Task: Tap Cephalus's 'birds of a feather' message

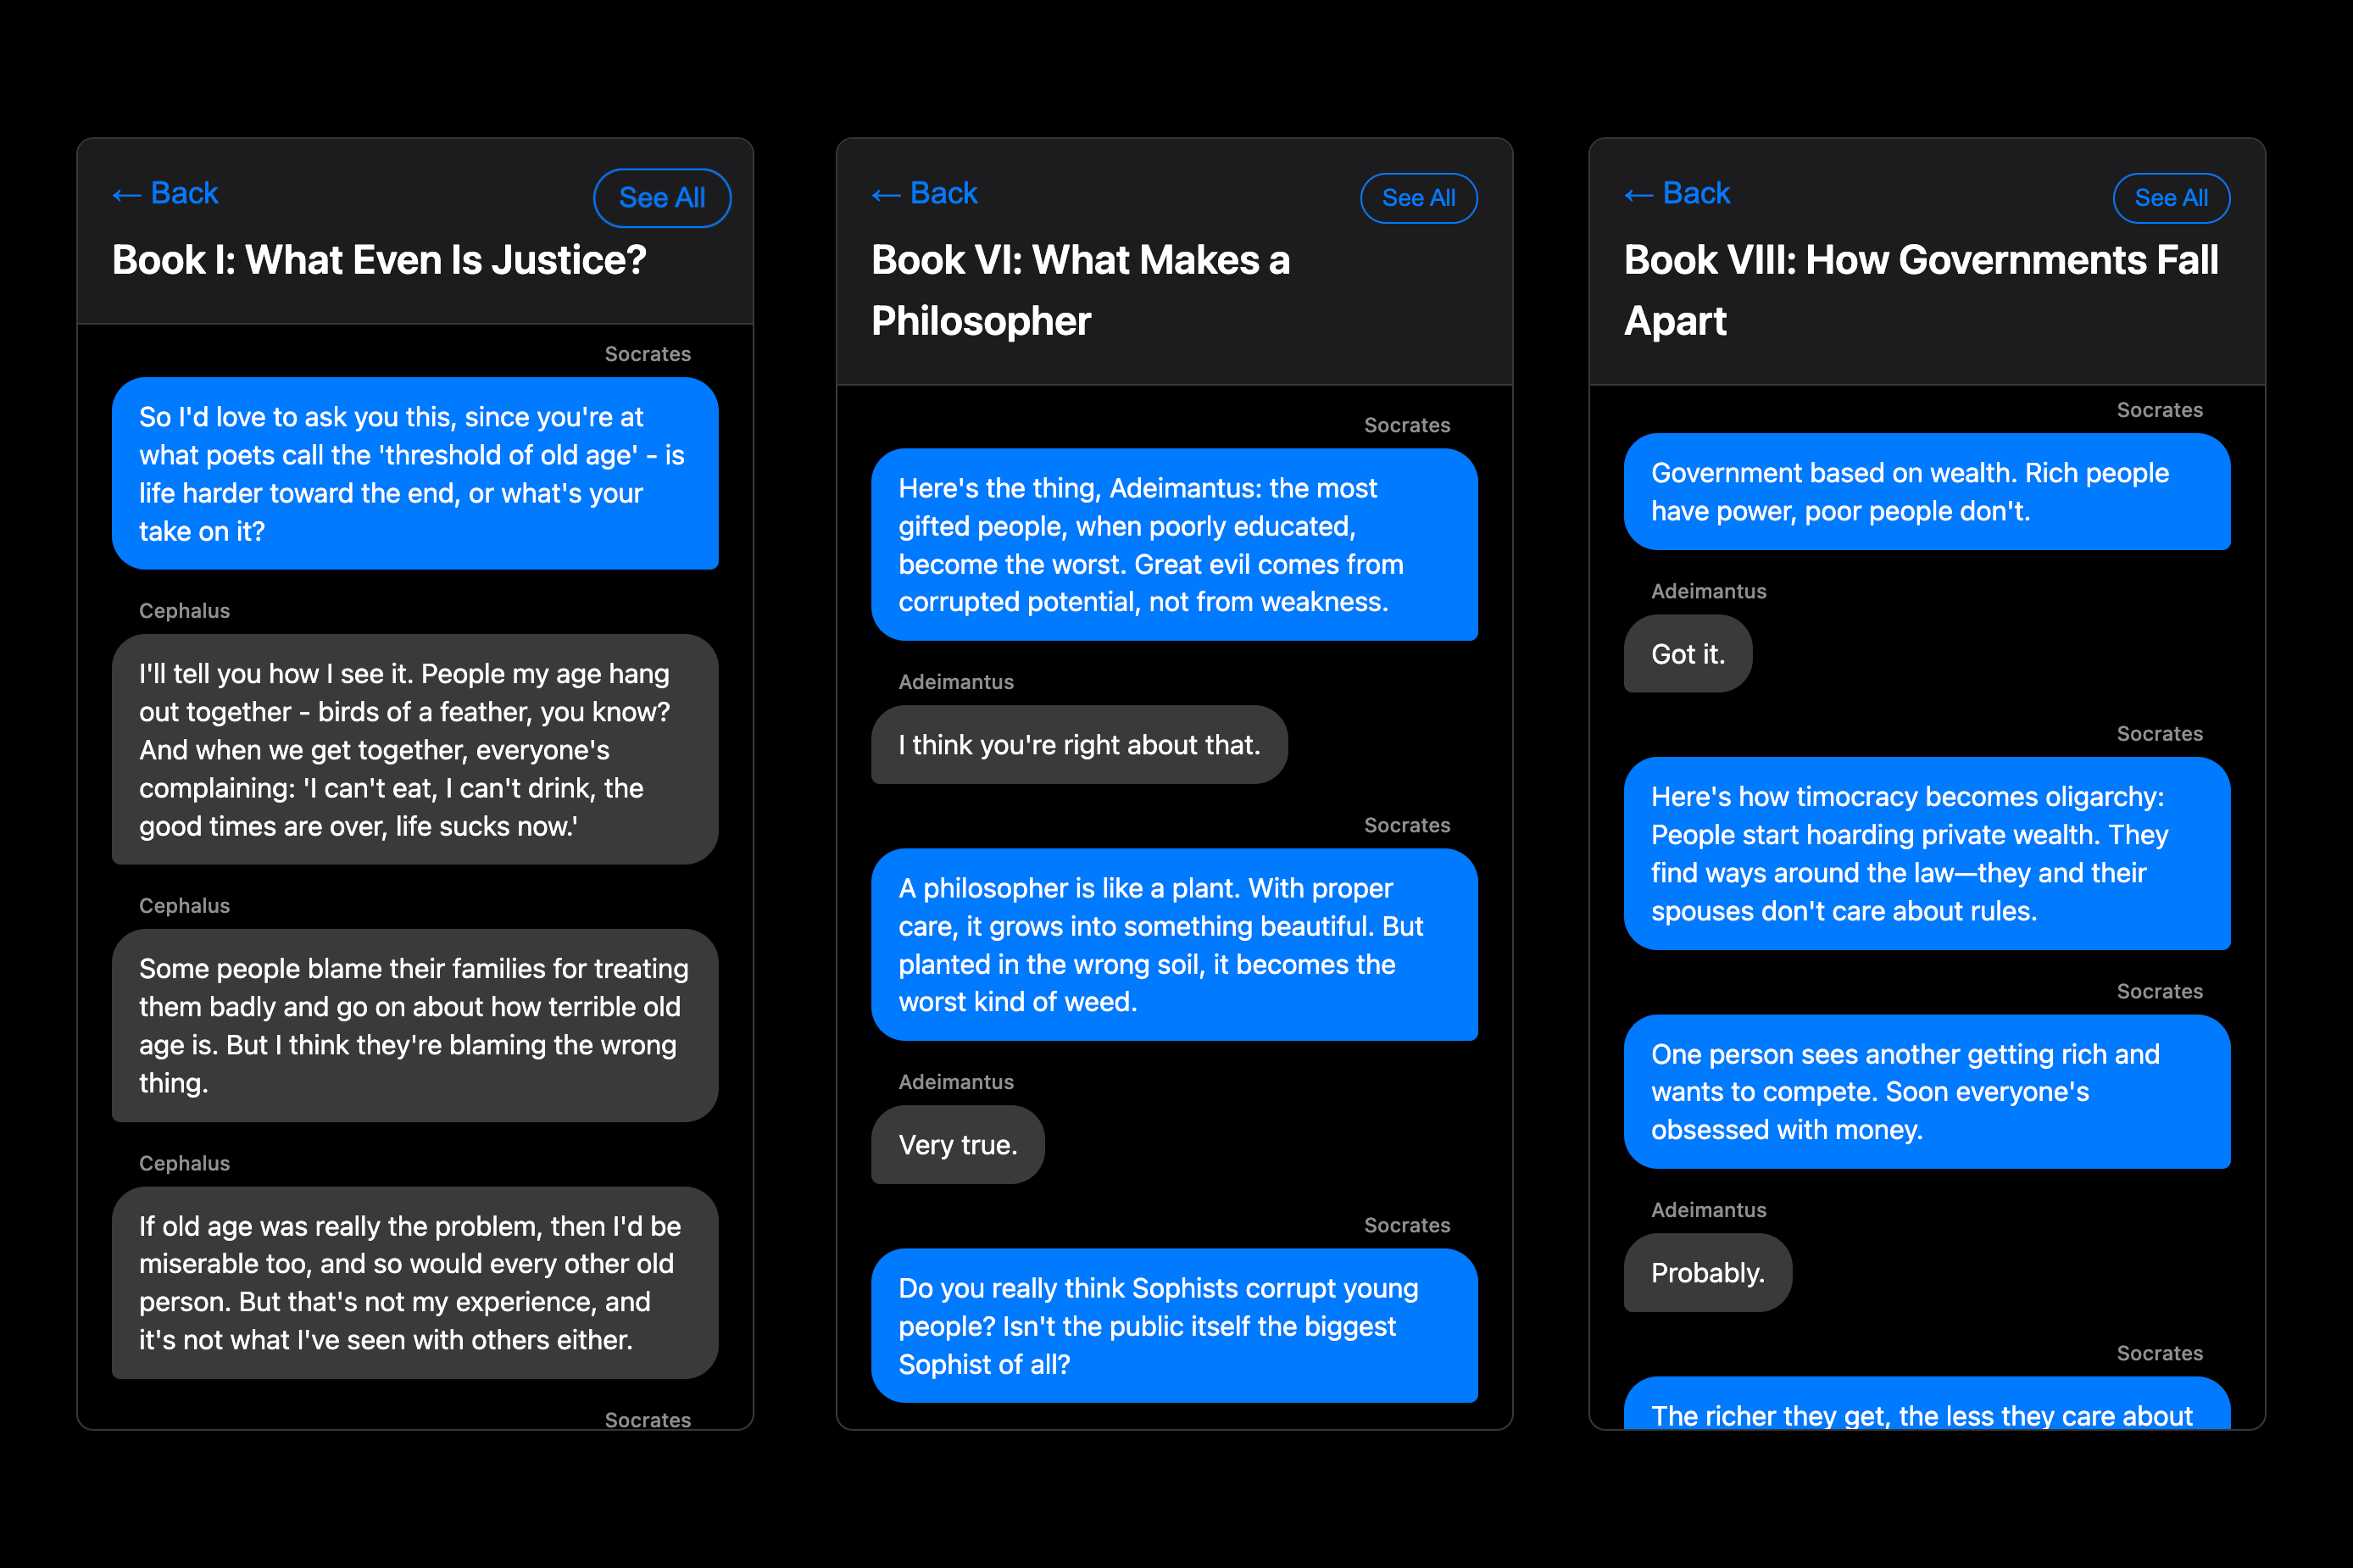Action: click(x=415, y=749)
